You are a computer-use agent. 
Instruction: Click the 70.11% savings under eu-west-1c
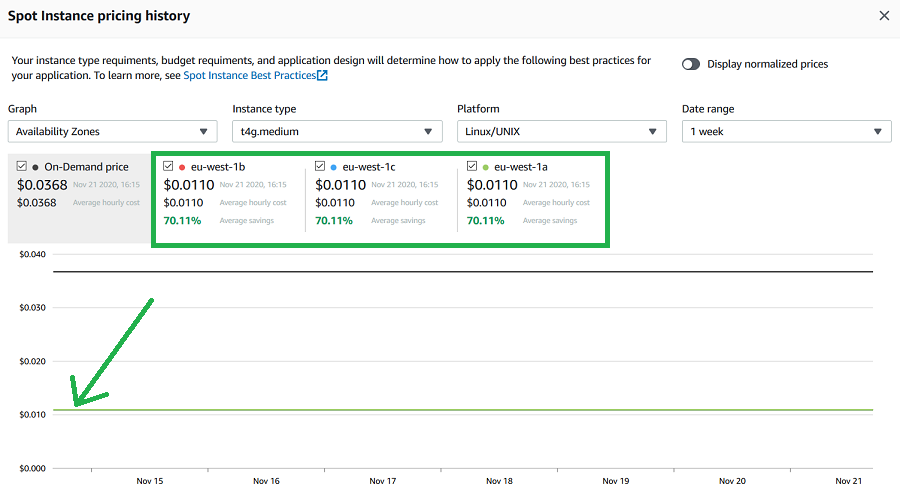pyautogui.click(x=333, y=220)
